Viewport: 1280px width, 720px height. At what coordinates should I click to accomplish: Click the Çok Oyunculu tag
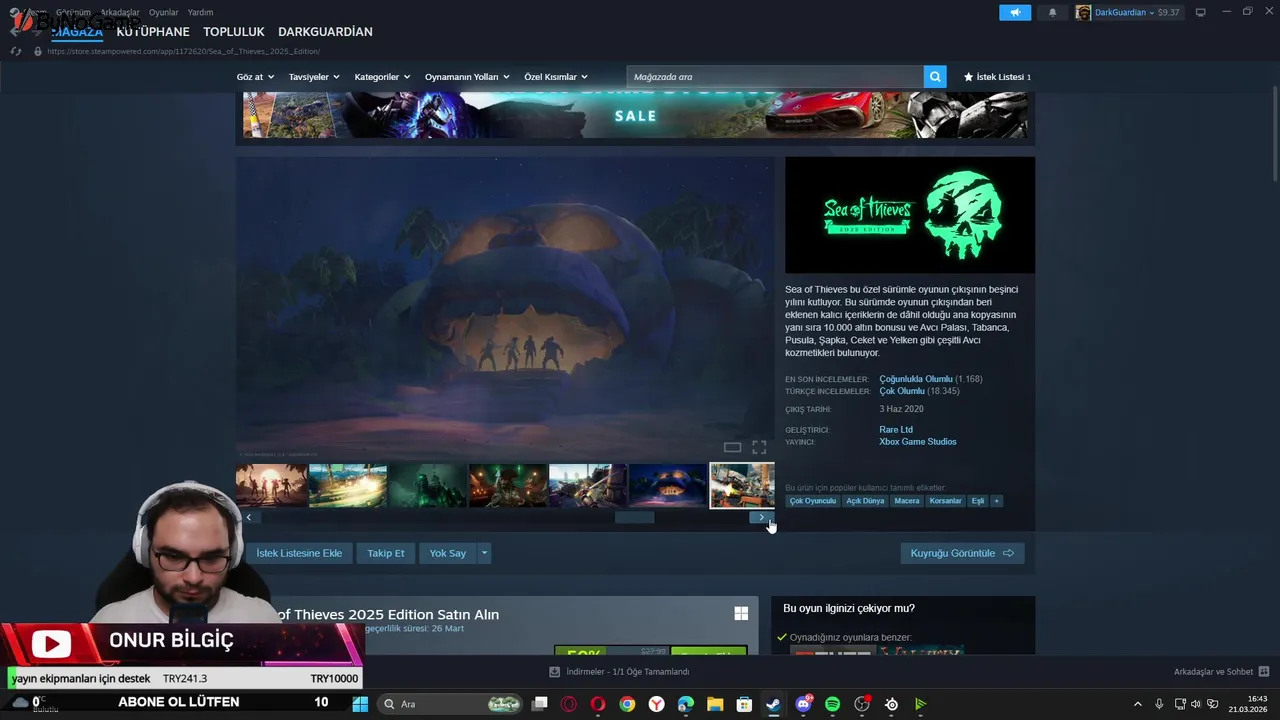(813, 501)
